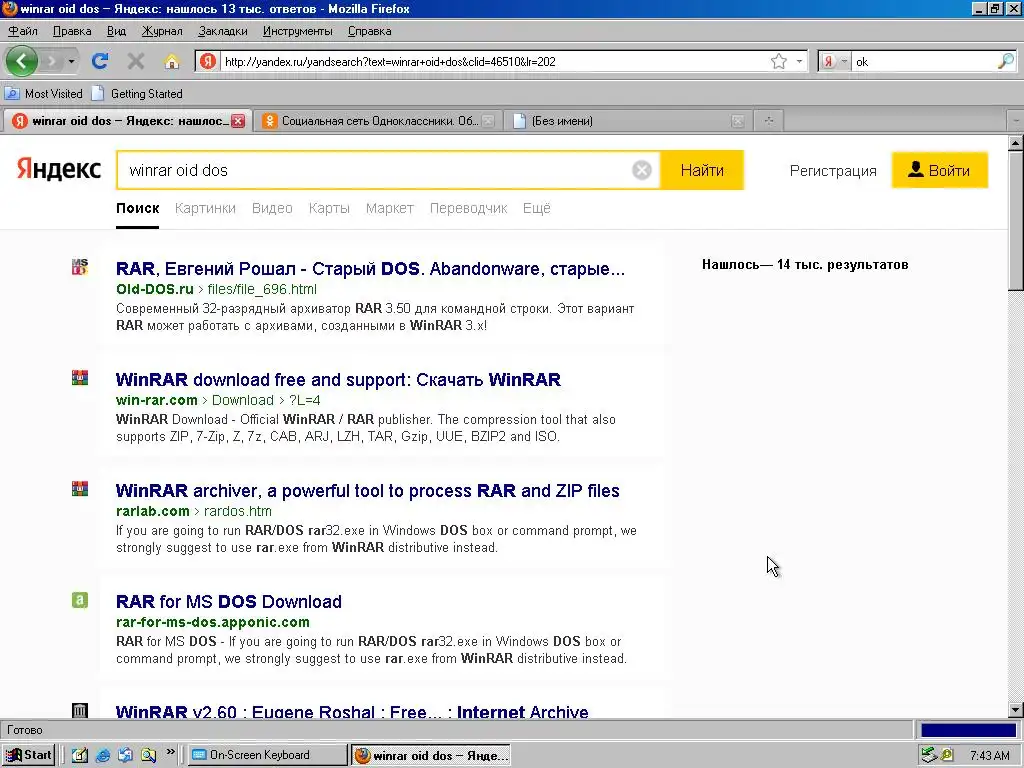Open the Old-DOS.ru site link
The width and height of the screenshot is (1024, 768).
point(155,289)
